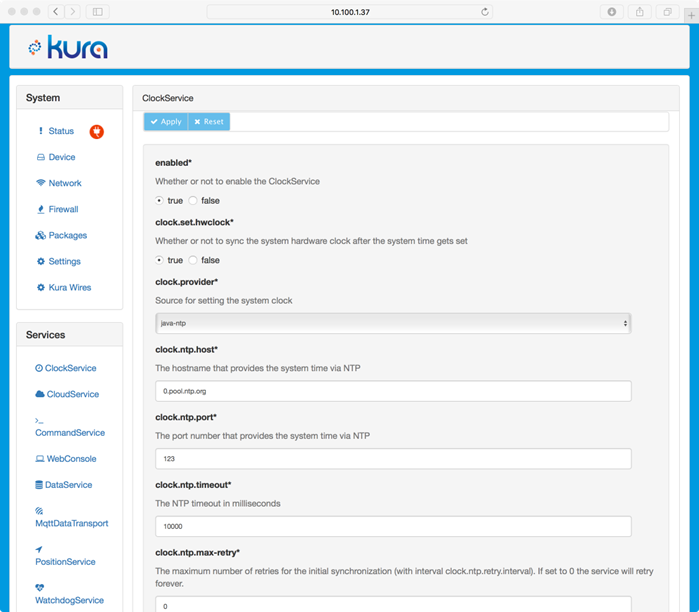Screen dimensions: 699x612
Task: Click the DataService database icon
Action: click(x=39, y=485)
